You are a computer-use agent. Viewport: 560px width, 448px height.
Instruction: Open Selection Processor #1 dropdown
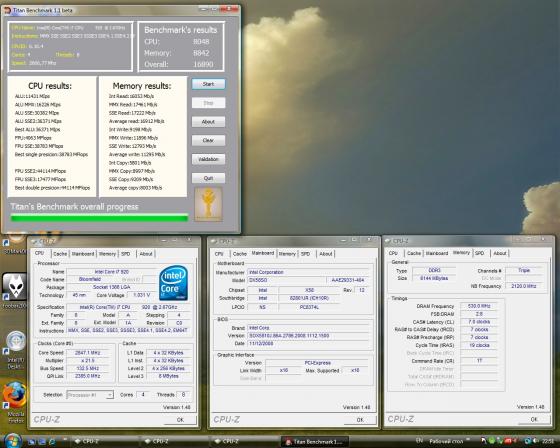[90, 395]
